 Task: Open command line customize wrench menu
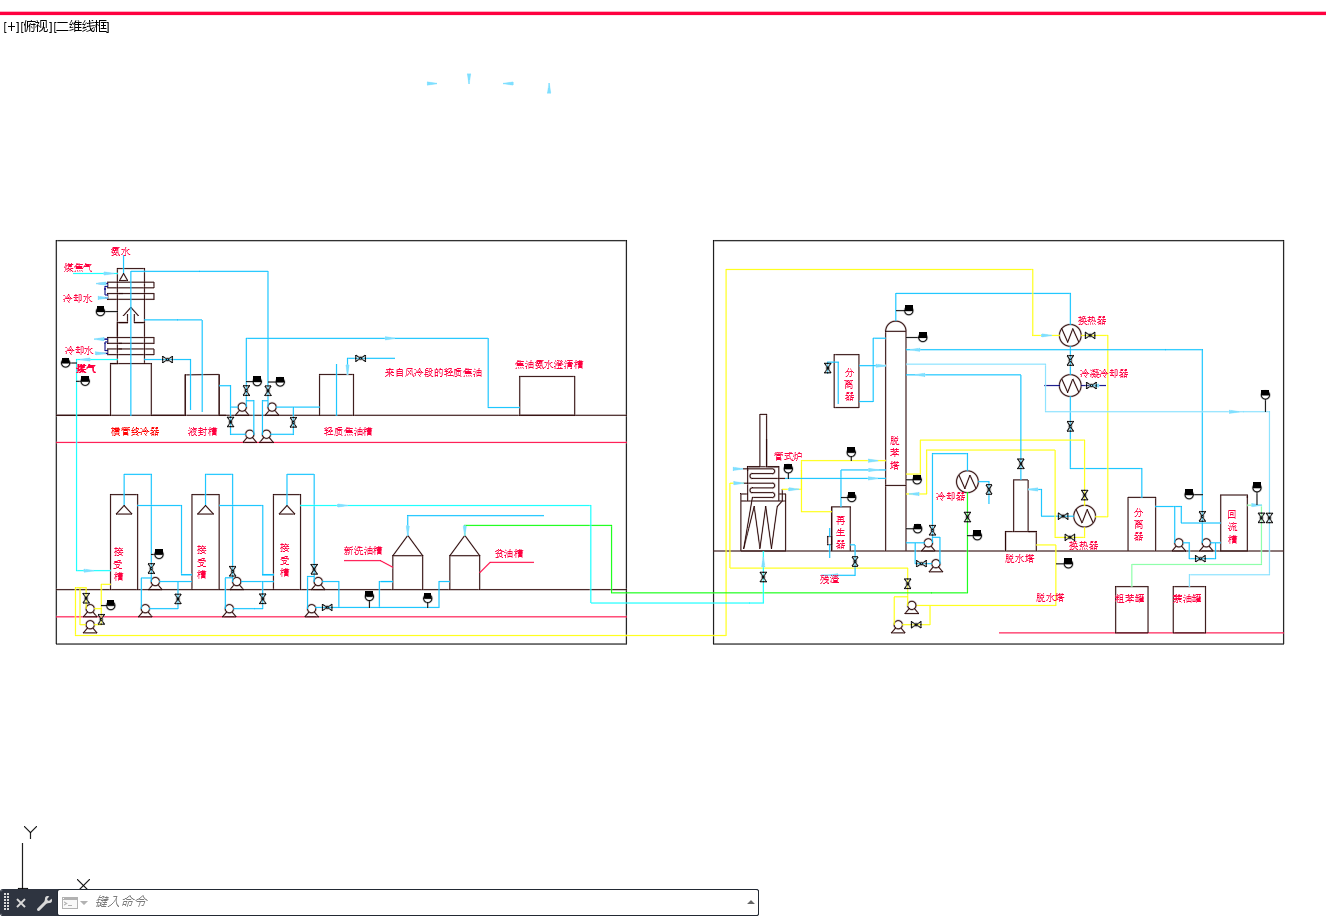[x=44, y=903]
